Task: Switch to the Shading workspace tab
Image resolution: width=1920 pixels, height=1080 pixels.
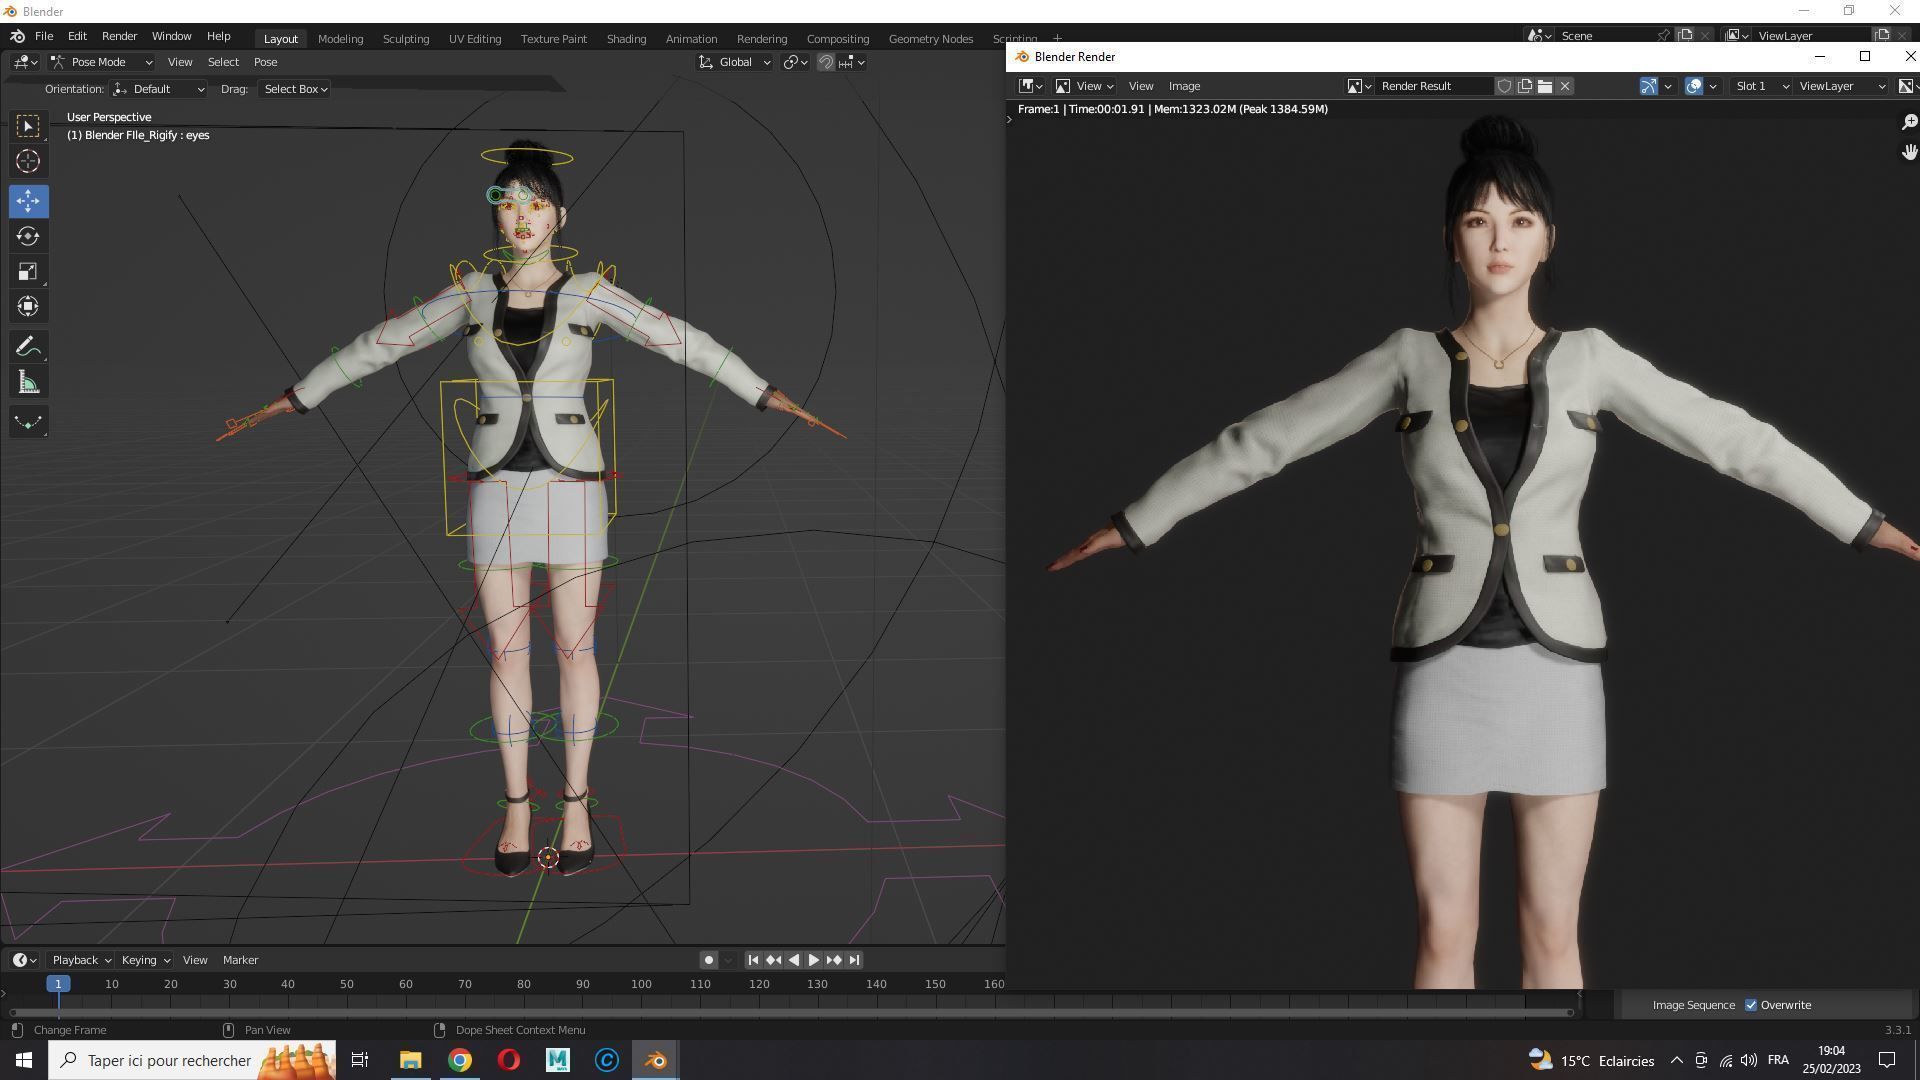Action: point(626,39)
